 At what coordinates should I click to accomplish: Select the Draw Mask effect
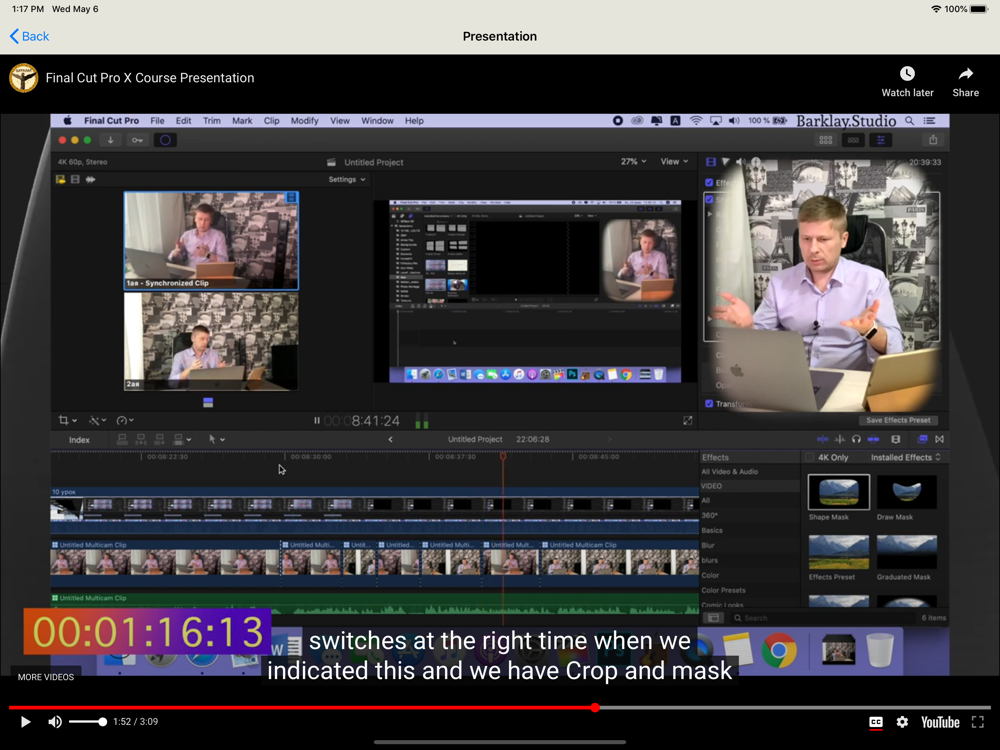[906, 498]
